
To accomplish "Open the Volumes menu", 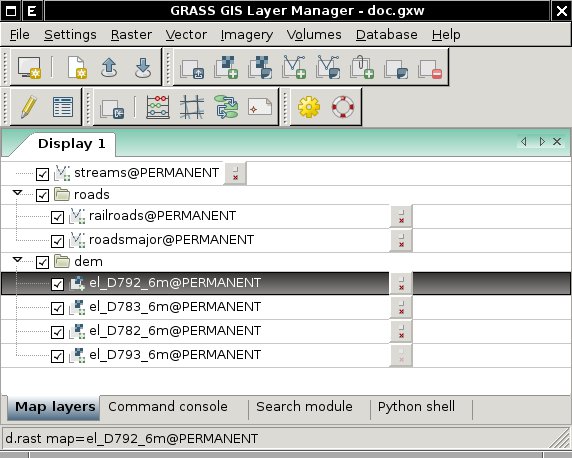I will coord(314,35).
